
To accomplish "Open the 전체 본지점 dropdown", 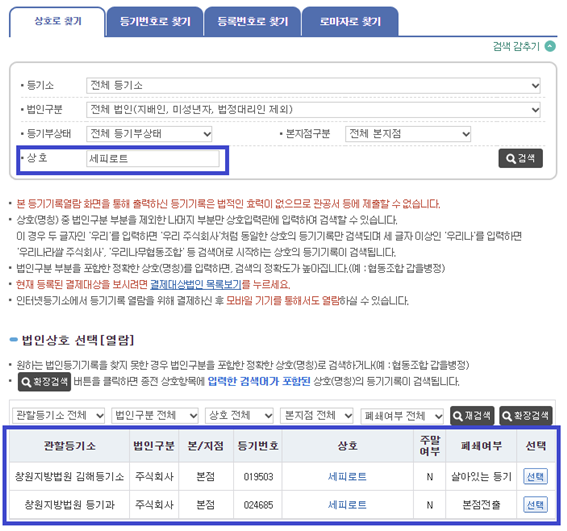I will tap(408, 134).
